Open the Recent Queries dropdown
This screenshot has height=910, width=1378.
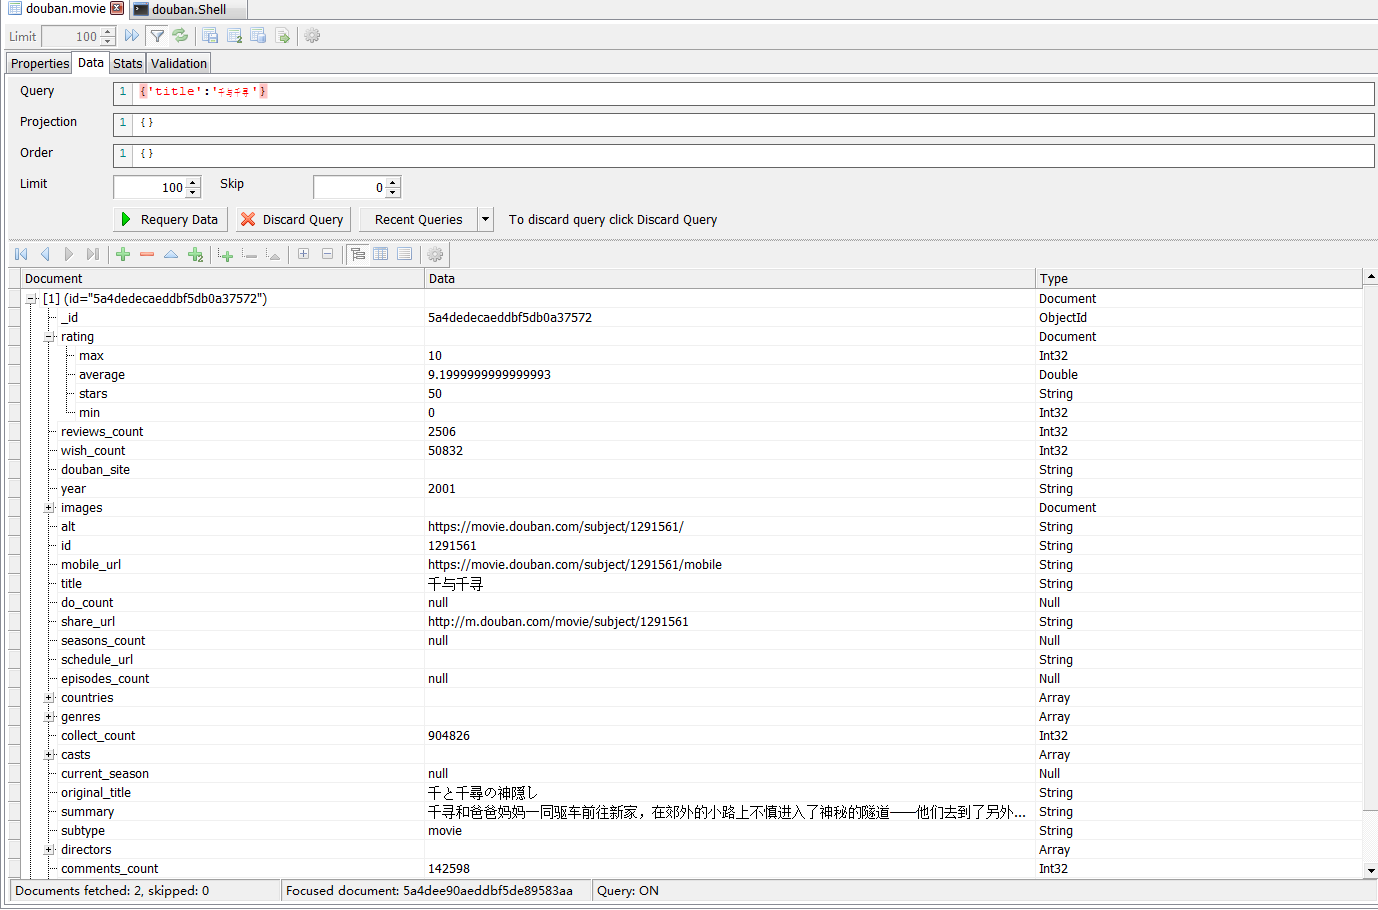(x=485, y=219)
